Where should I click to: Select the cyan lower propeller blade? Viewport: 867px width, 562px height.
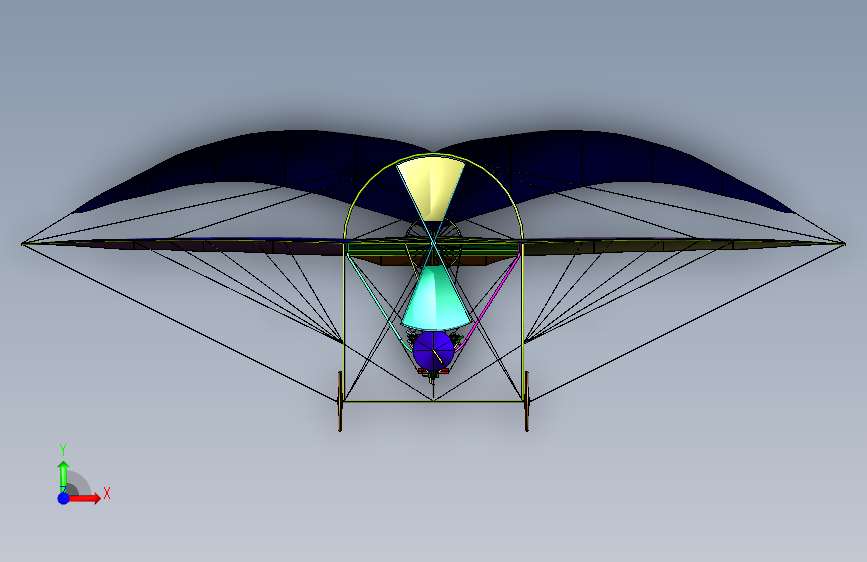click(436, 299)
